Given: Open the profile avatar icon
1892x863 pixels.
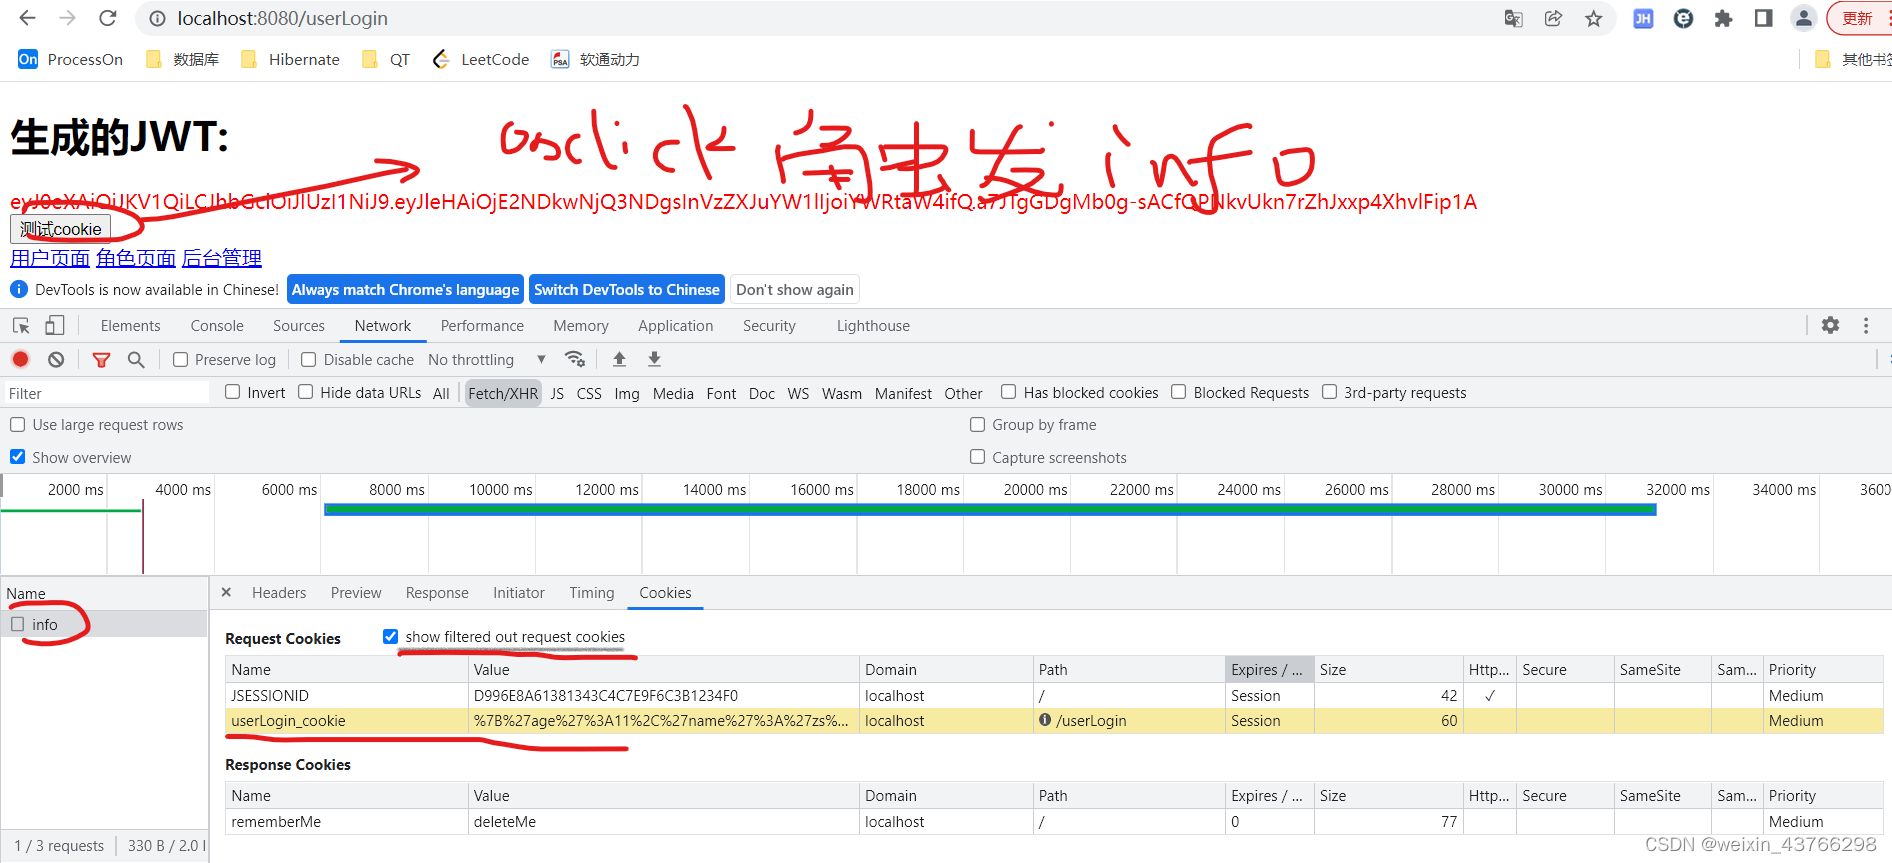Looking at the screenshot, I should click(x=1803, y=18).
